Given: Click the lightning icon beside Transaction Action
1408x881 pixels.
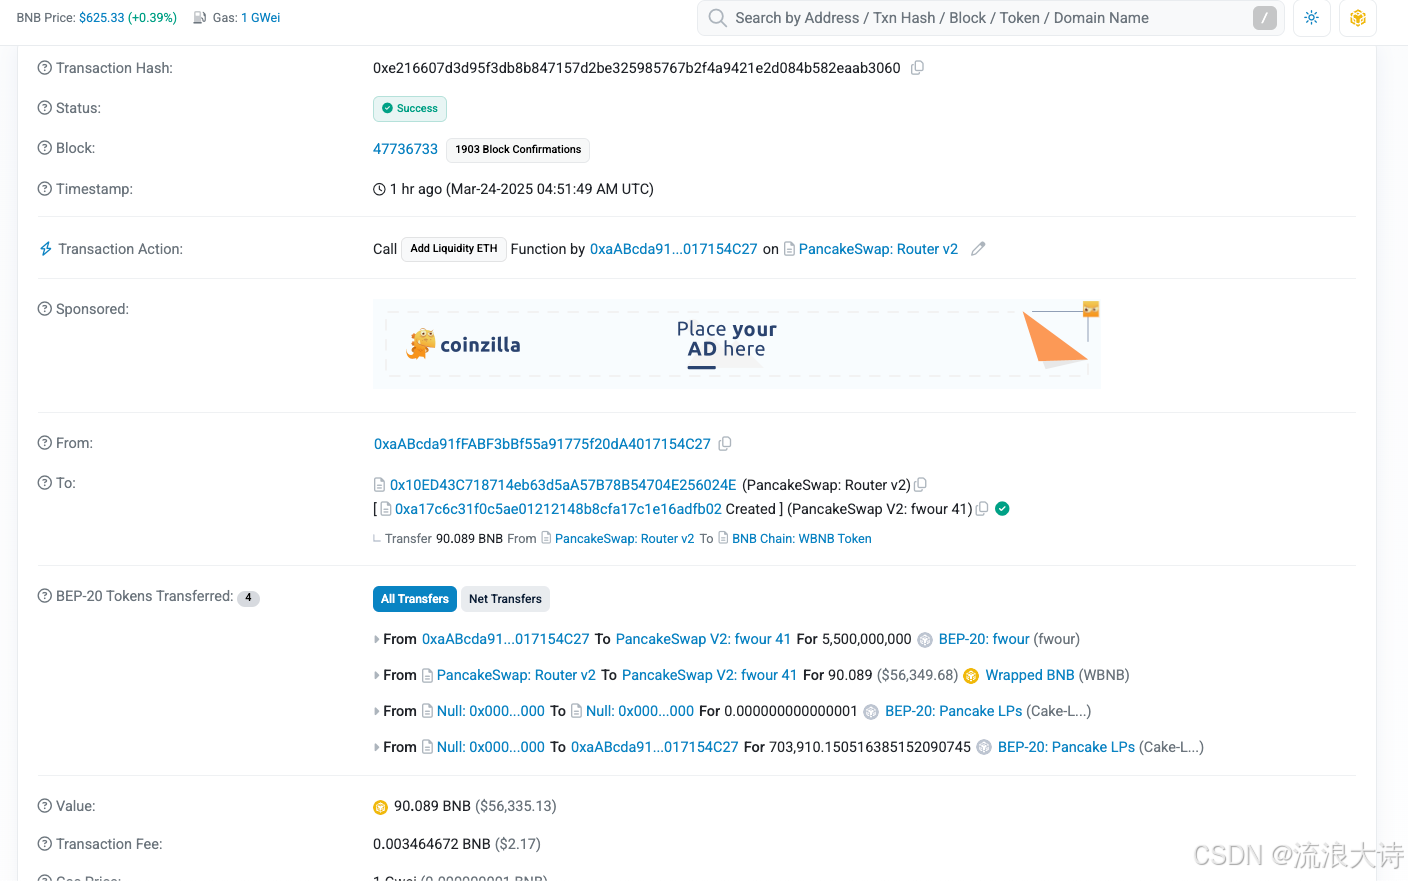Looking at the screenshot, I should [x=46, y=249].
